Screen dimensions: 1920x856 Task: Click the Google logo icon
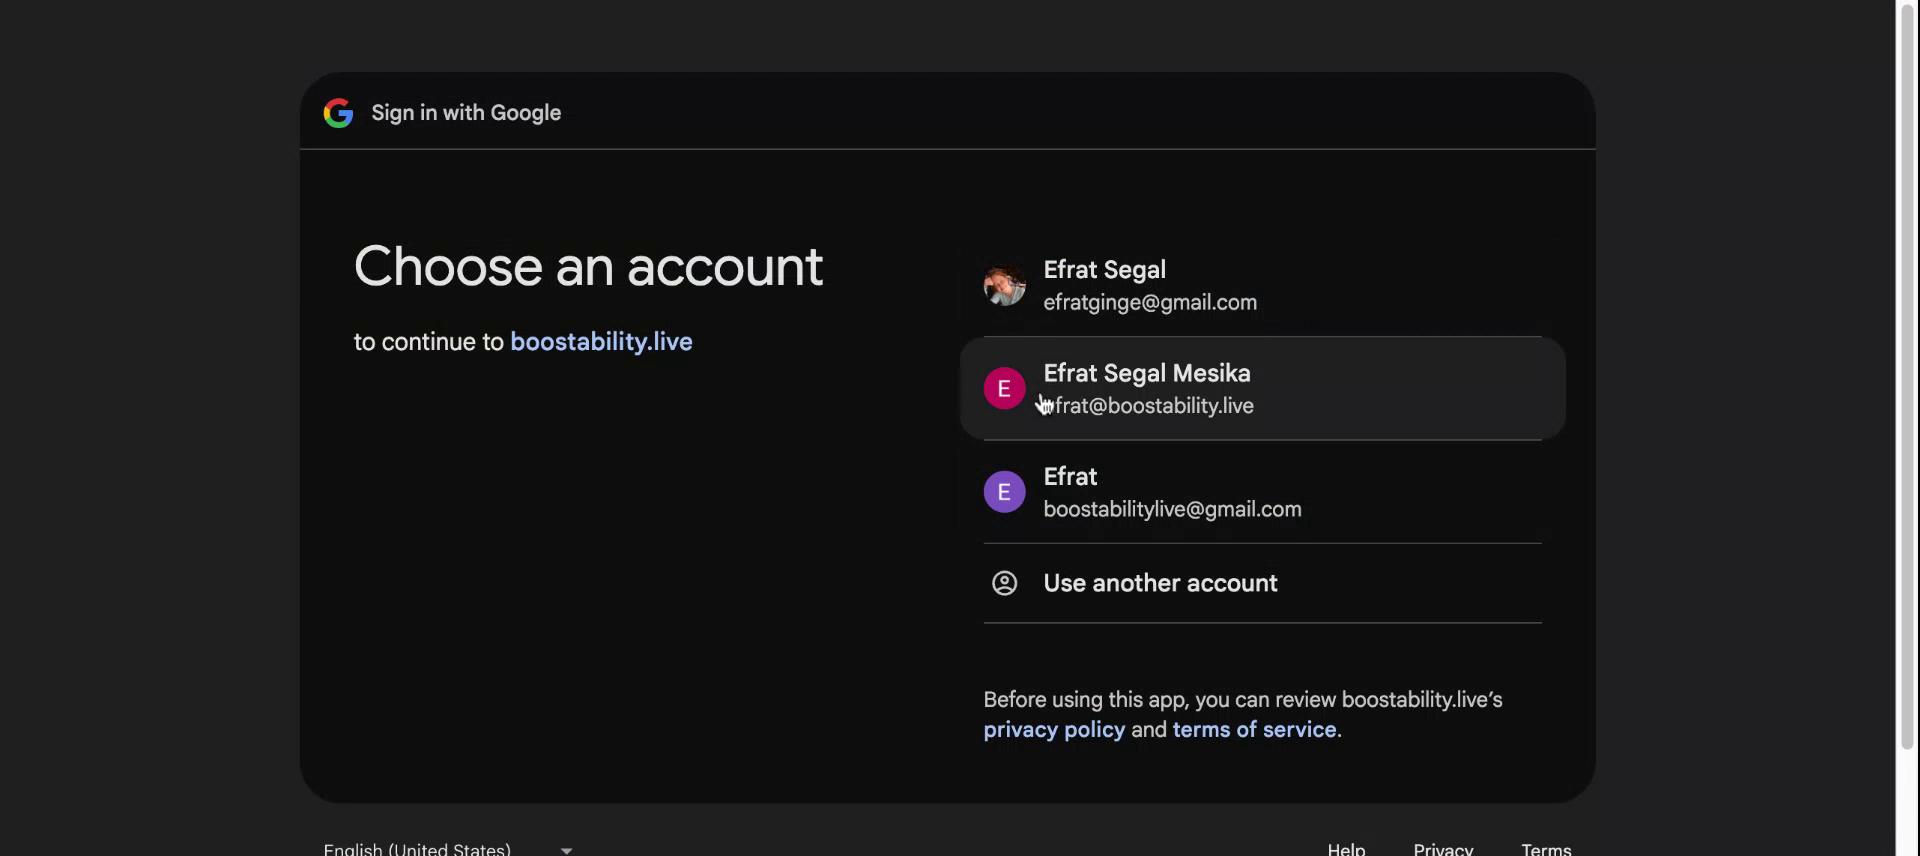click(338, 113)
